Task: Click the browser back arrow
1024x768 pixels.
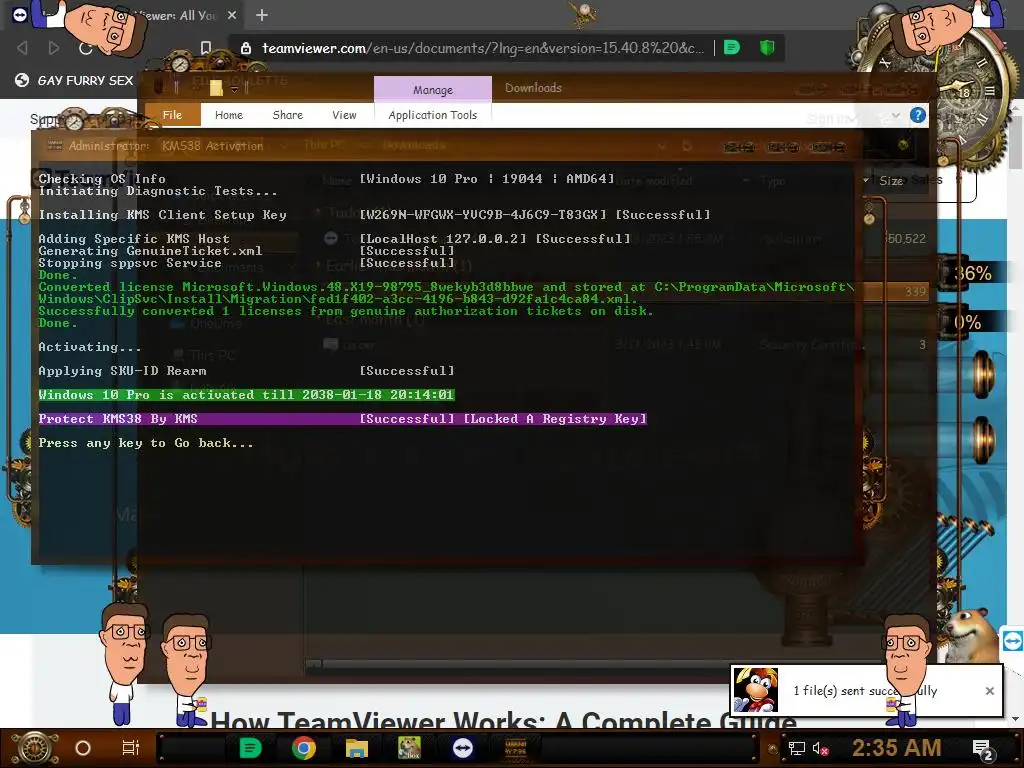Action: click(22, 48)
